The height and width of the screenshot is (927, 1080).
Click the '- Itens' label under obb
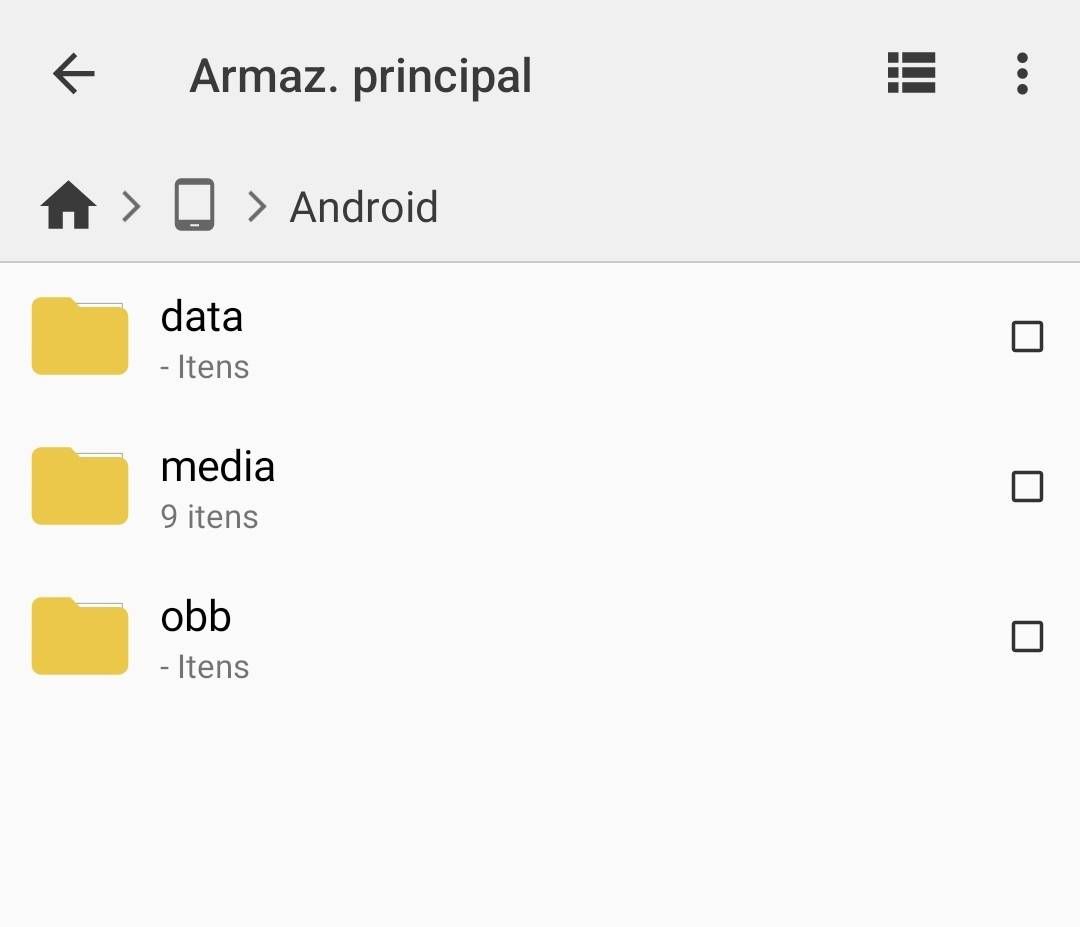(204, 667)
